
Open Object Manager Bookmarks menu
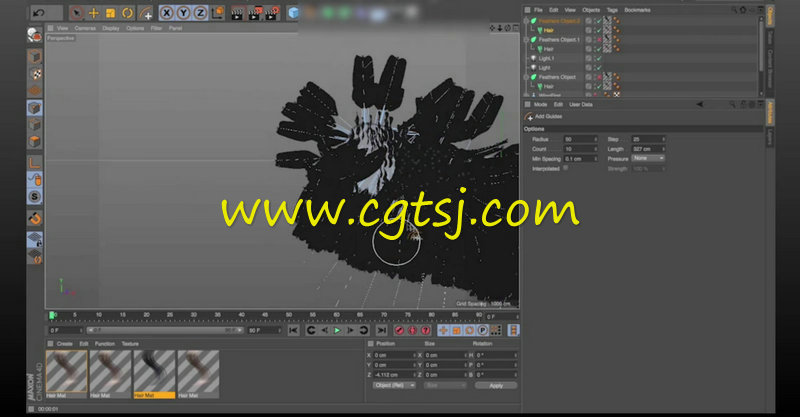pyautogui.click(x=637, y=10)
